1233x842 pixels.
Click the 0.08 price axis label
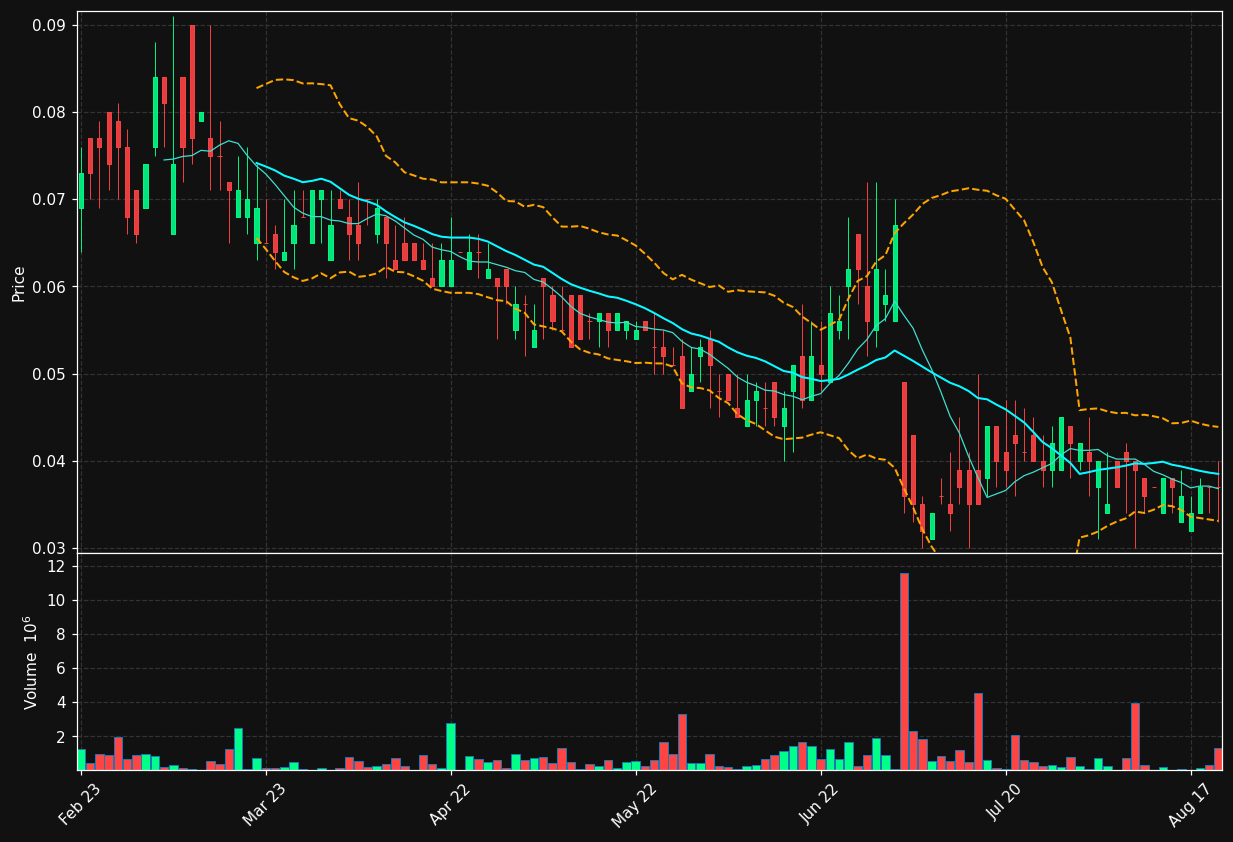51,112
